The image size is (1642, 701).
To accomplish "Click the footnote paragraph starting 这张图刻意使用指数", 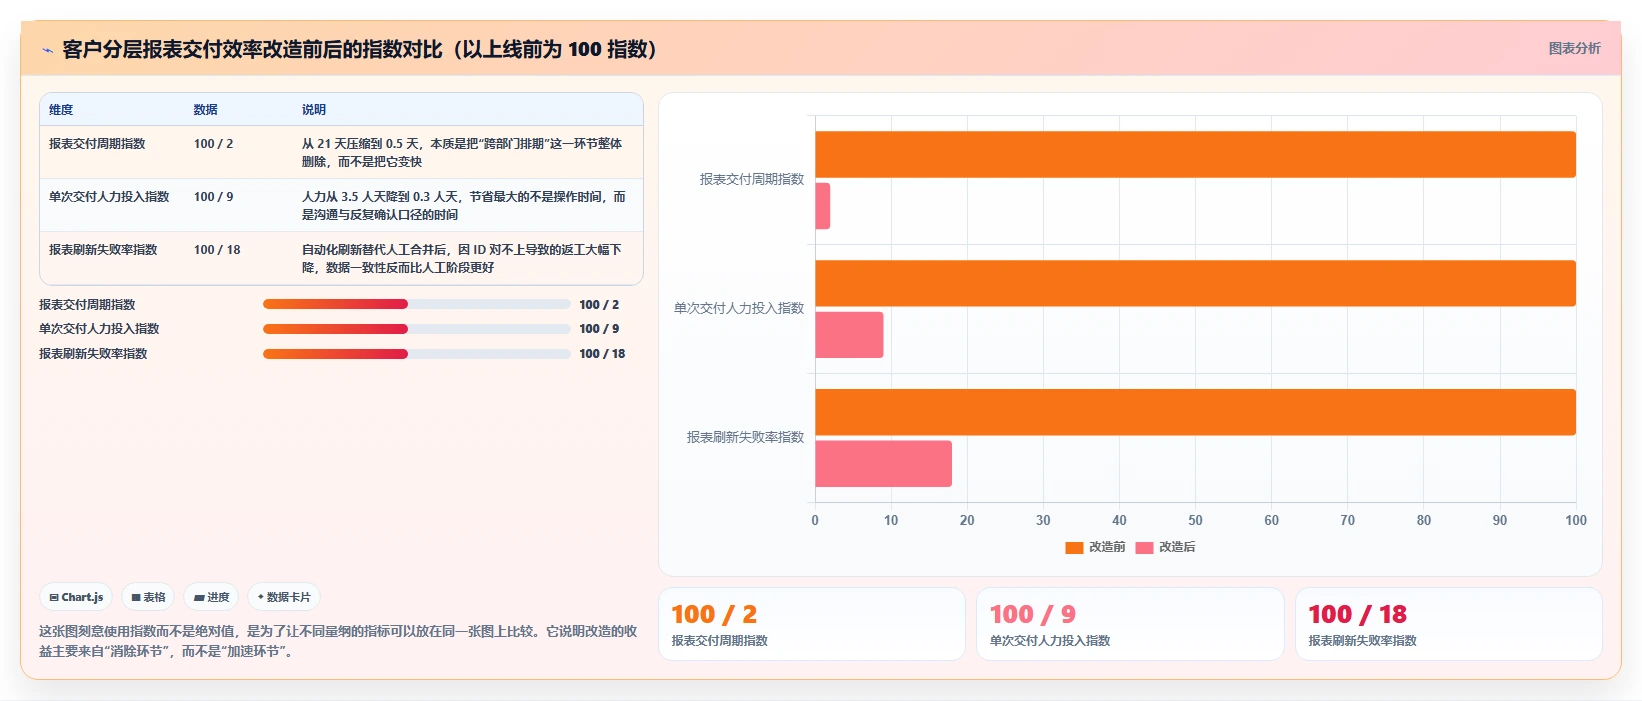I will 338,641.
